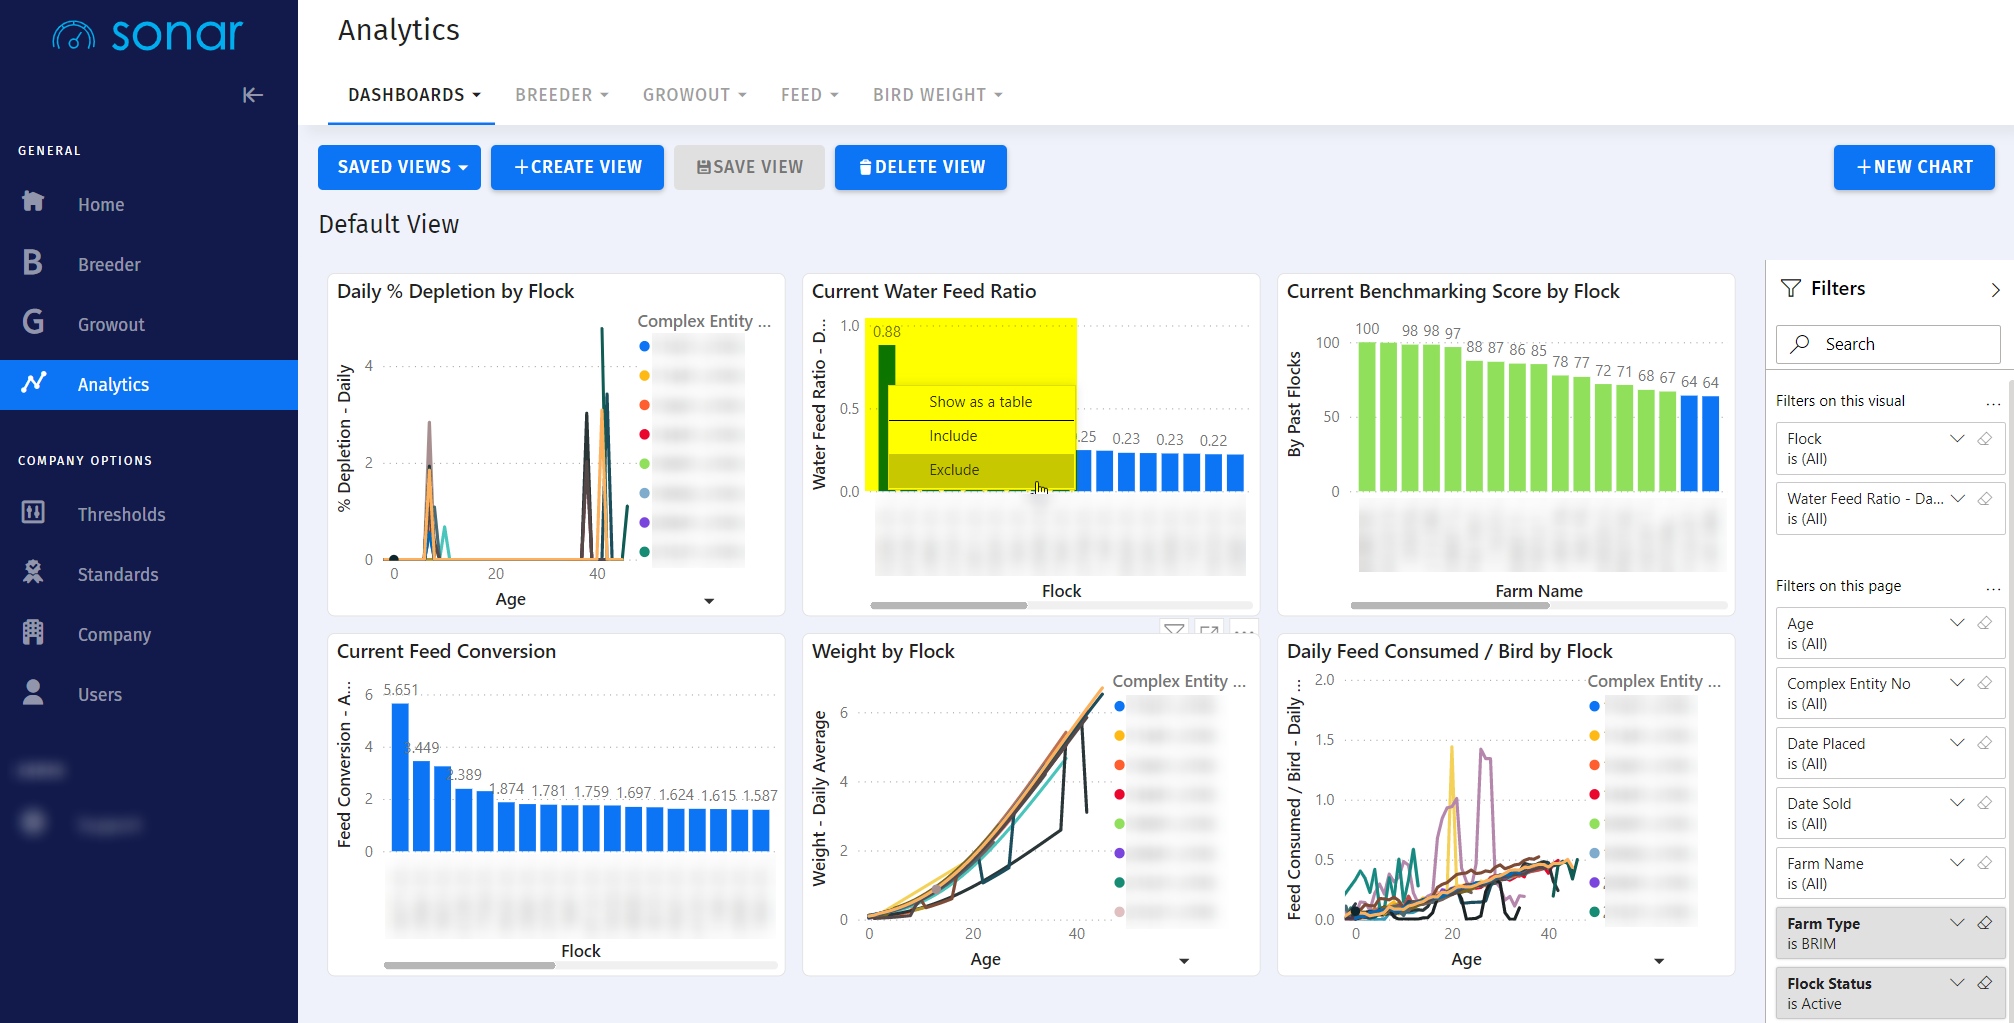
Task: Clear the Date Sold filter
Action: coord(1985,803)
